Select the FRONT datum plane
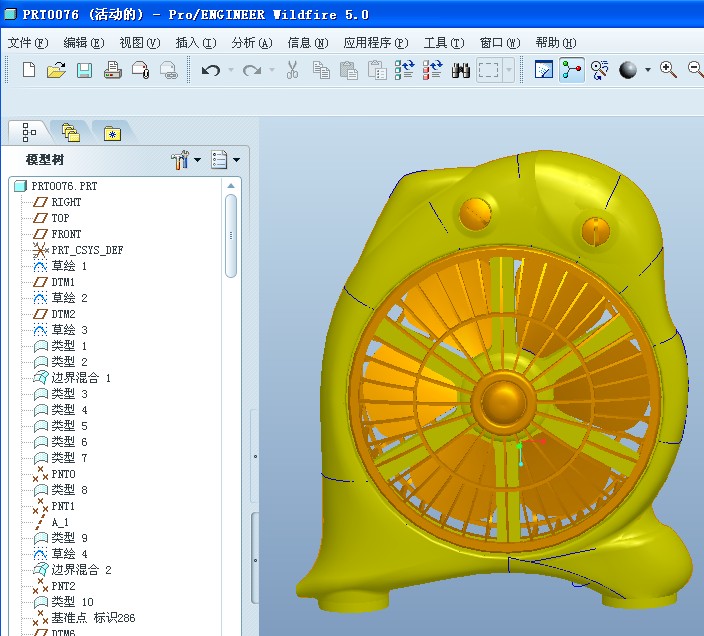Viewport: 704px width, 636px height. tap(57, 234)
